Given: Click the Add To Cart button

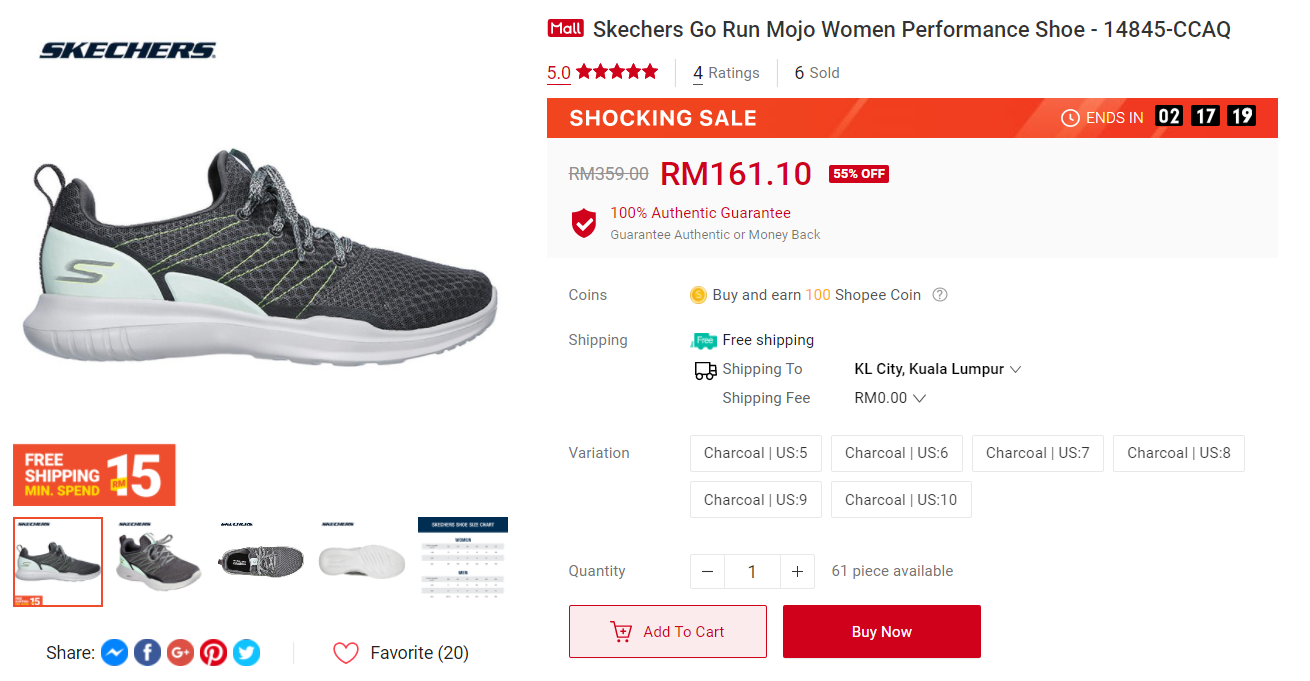Looking at the screenshot, I should (667, 632).
